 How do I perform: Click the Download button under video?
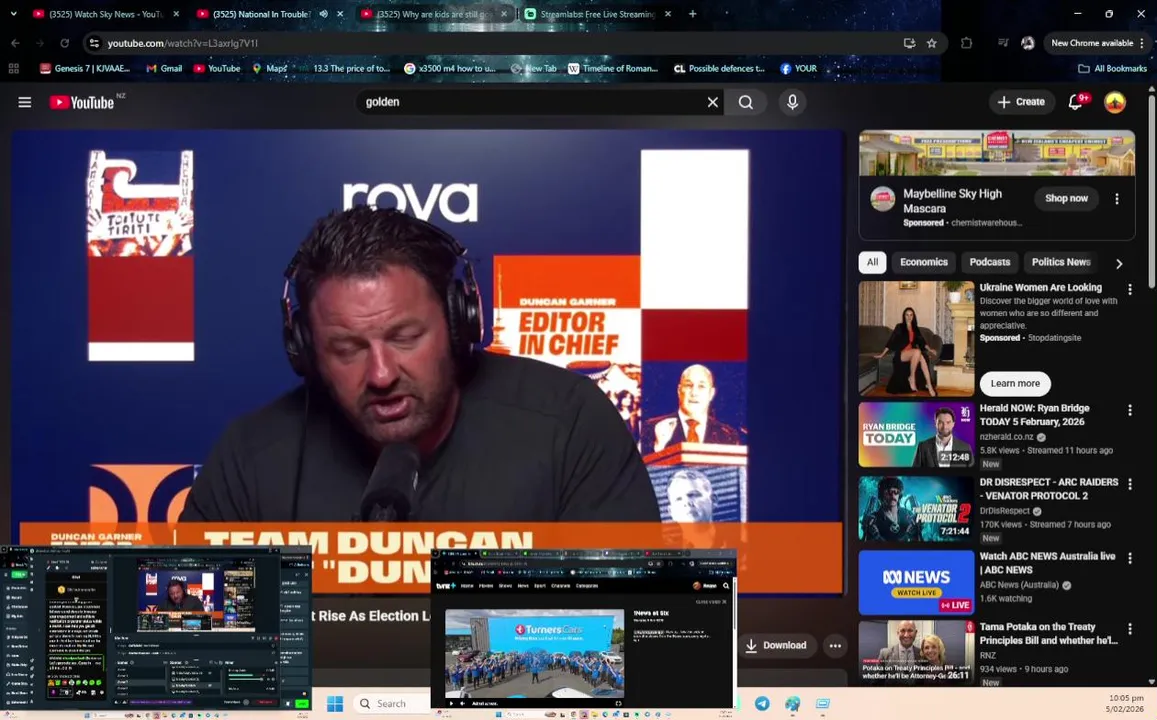(x=776, y=645)
